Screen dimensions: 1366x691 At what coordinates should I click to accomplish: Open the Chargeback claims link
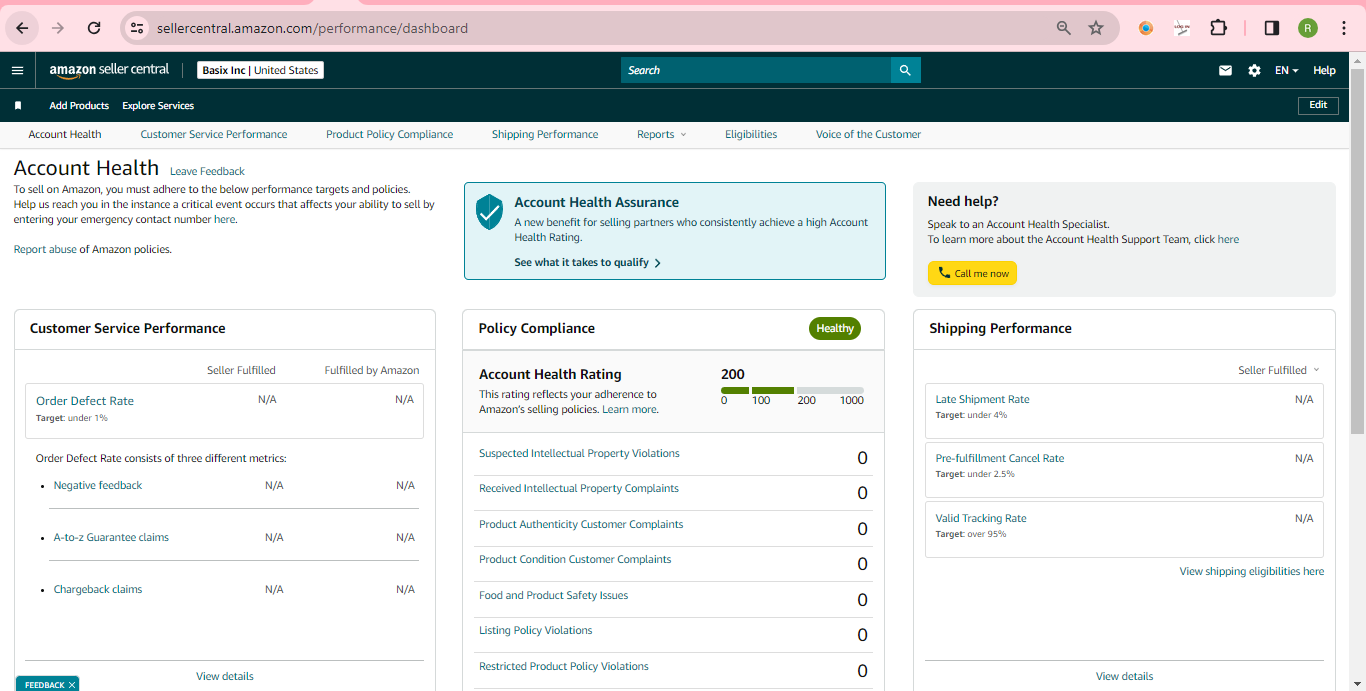click(98, 589)
